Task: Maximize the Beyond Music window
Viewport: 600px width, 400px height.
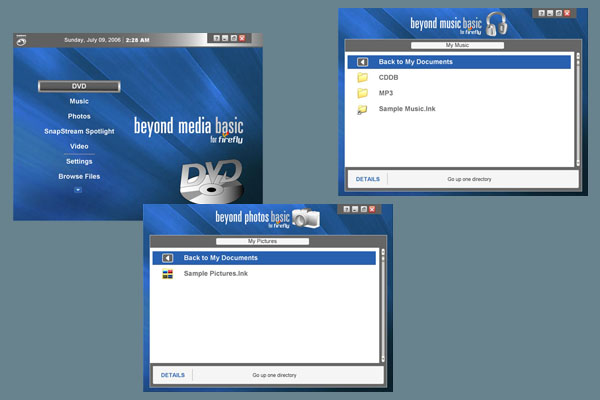Action: point(558,13)
